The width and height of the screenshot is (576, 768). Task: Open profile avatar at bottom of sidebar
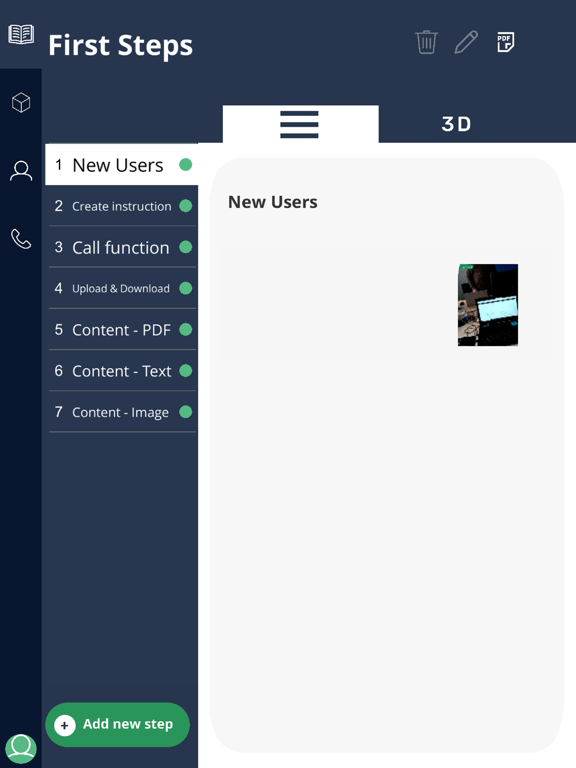[x=21, y=748]
